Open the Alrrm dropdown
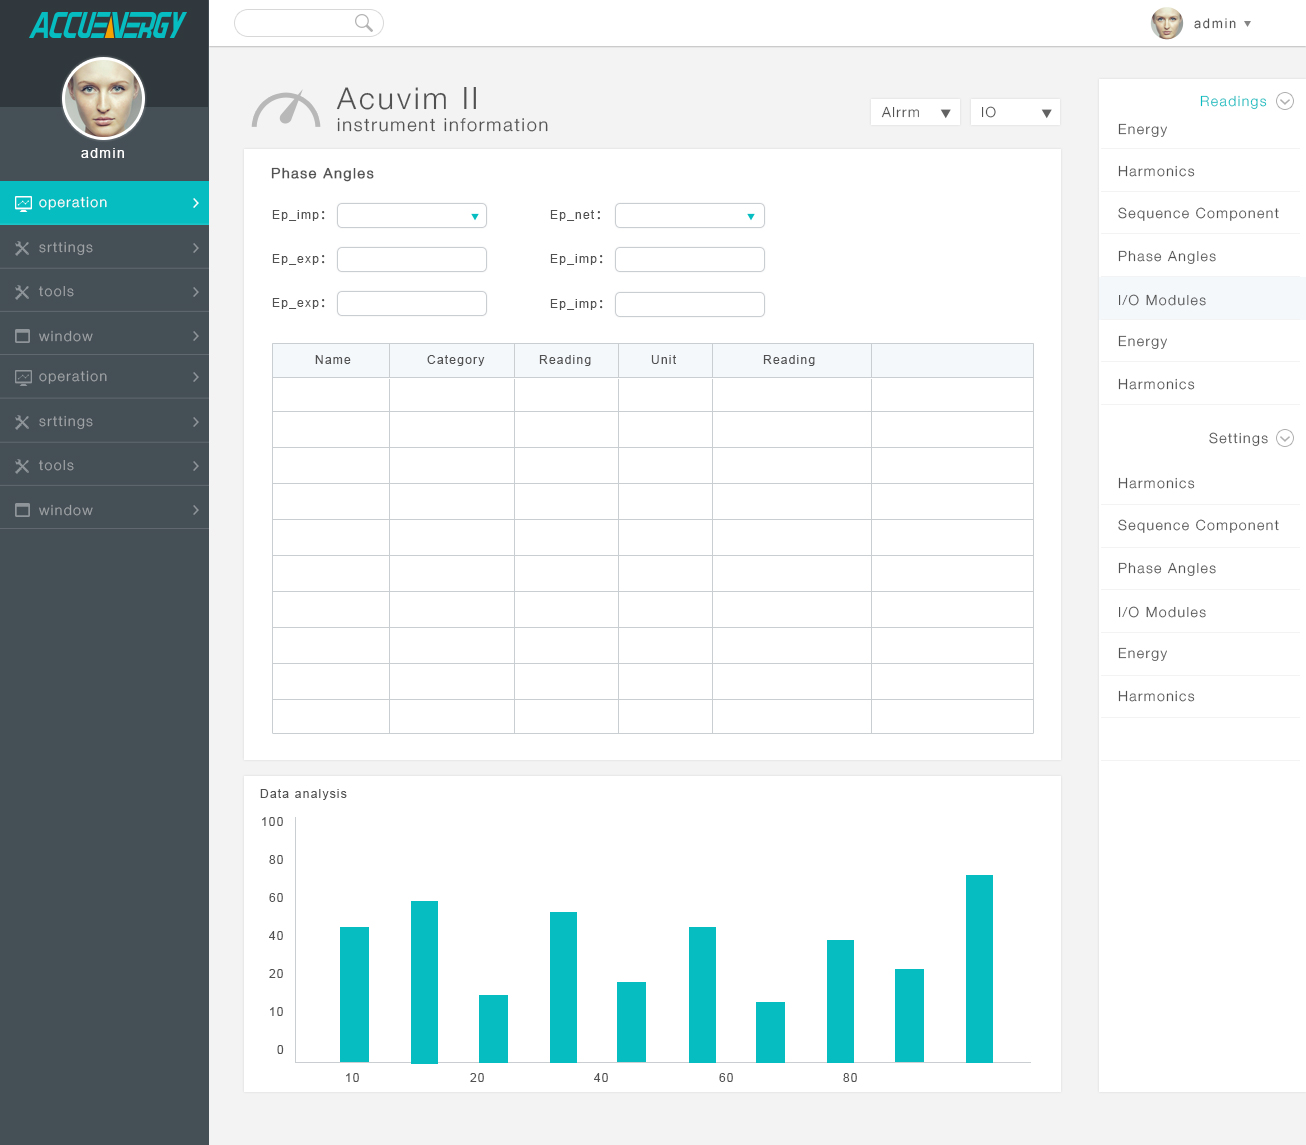Image resolution: width=1306 pixels, height=1145 pixels. [915, 112]
